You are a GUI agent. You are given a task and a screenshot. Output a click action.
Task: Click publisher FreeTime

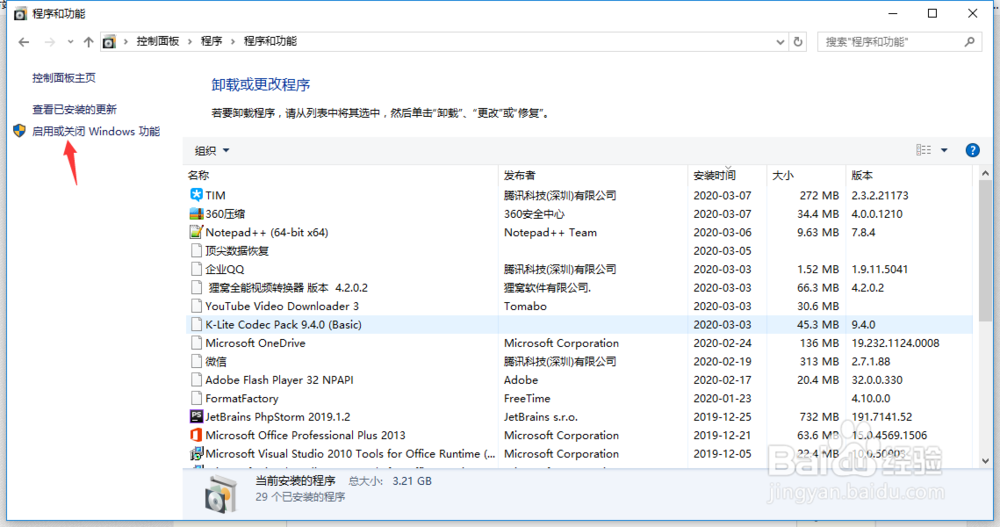tap(527, 399)
